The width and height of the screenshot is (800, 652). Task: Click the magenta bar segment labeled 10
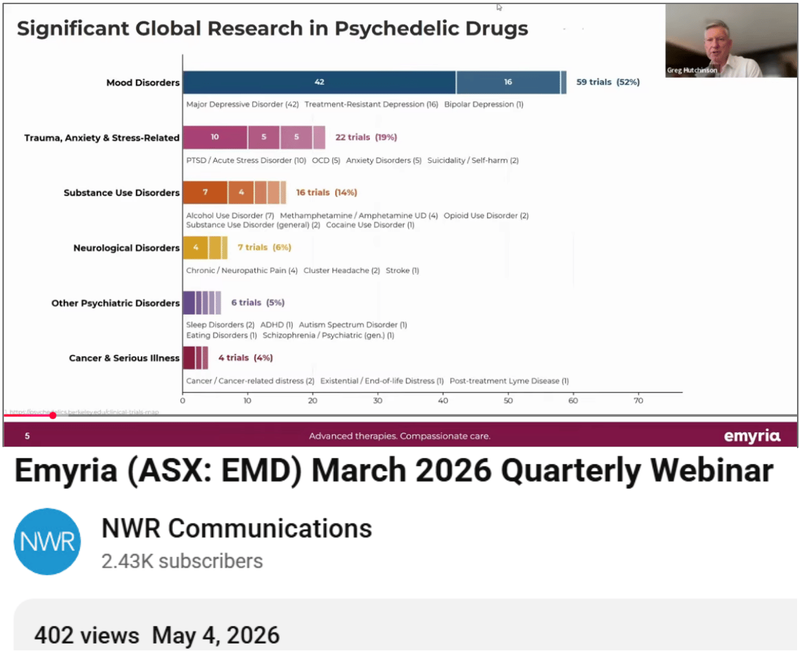pyautogui.click(x=215, y=137)
